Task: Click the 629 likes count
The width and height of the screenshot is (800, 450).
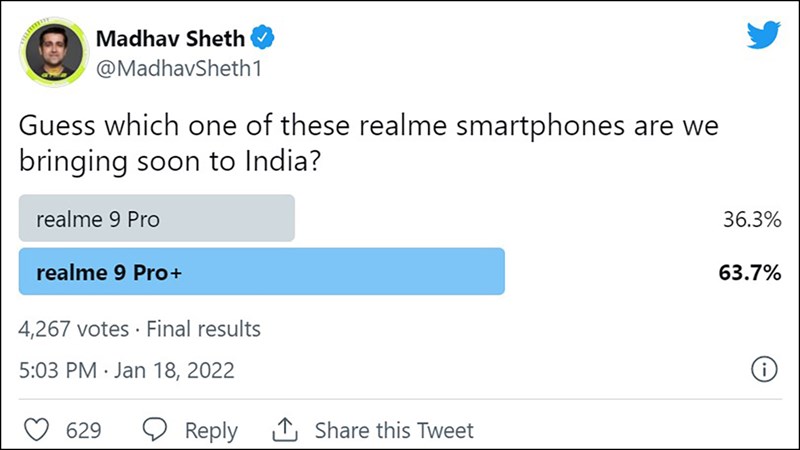Action: (x=83, y=431)
